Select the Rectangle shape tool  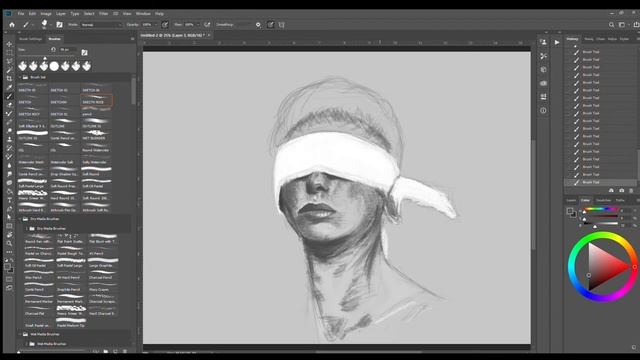coord(9,226)
